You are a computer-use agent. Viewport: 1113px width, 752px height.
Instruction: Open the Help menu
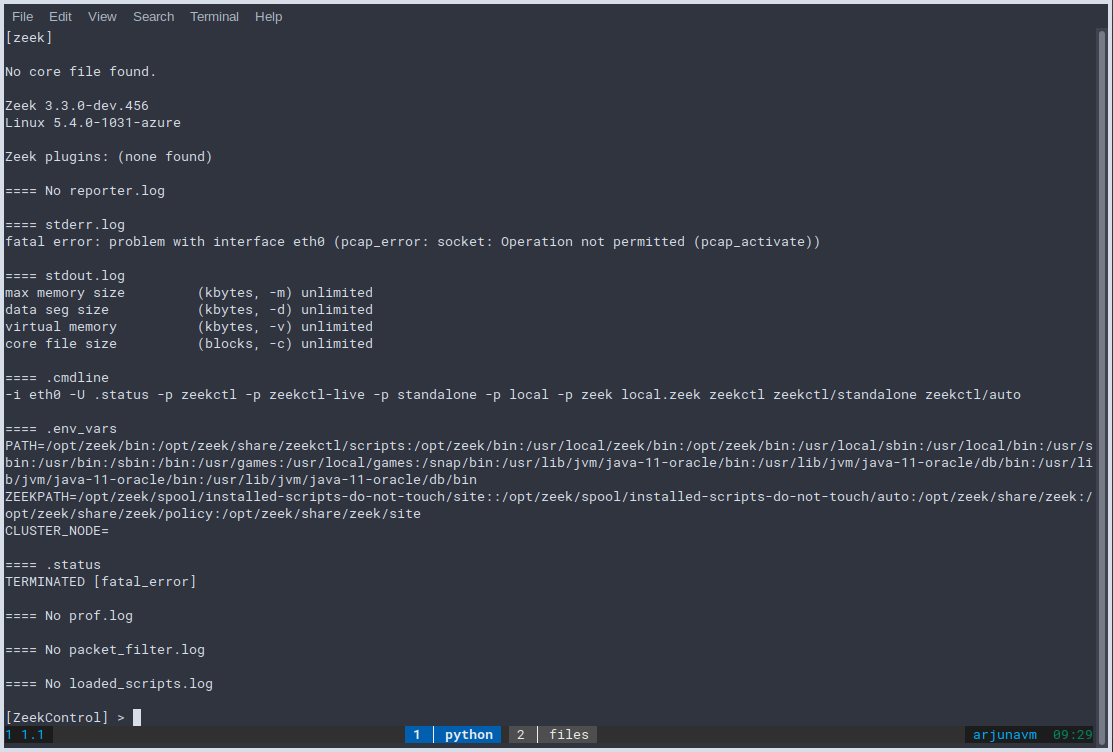click(268, 16)
